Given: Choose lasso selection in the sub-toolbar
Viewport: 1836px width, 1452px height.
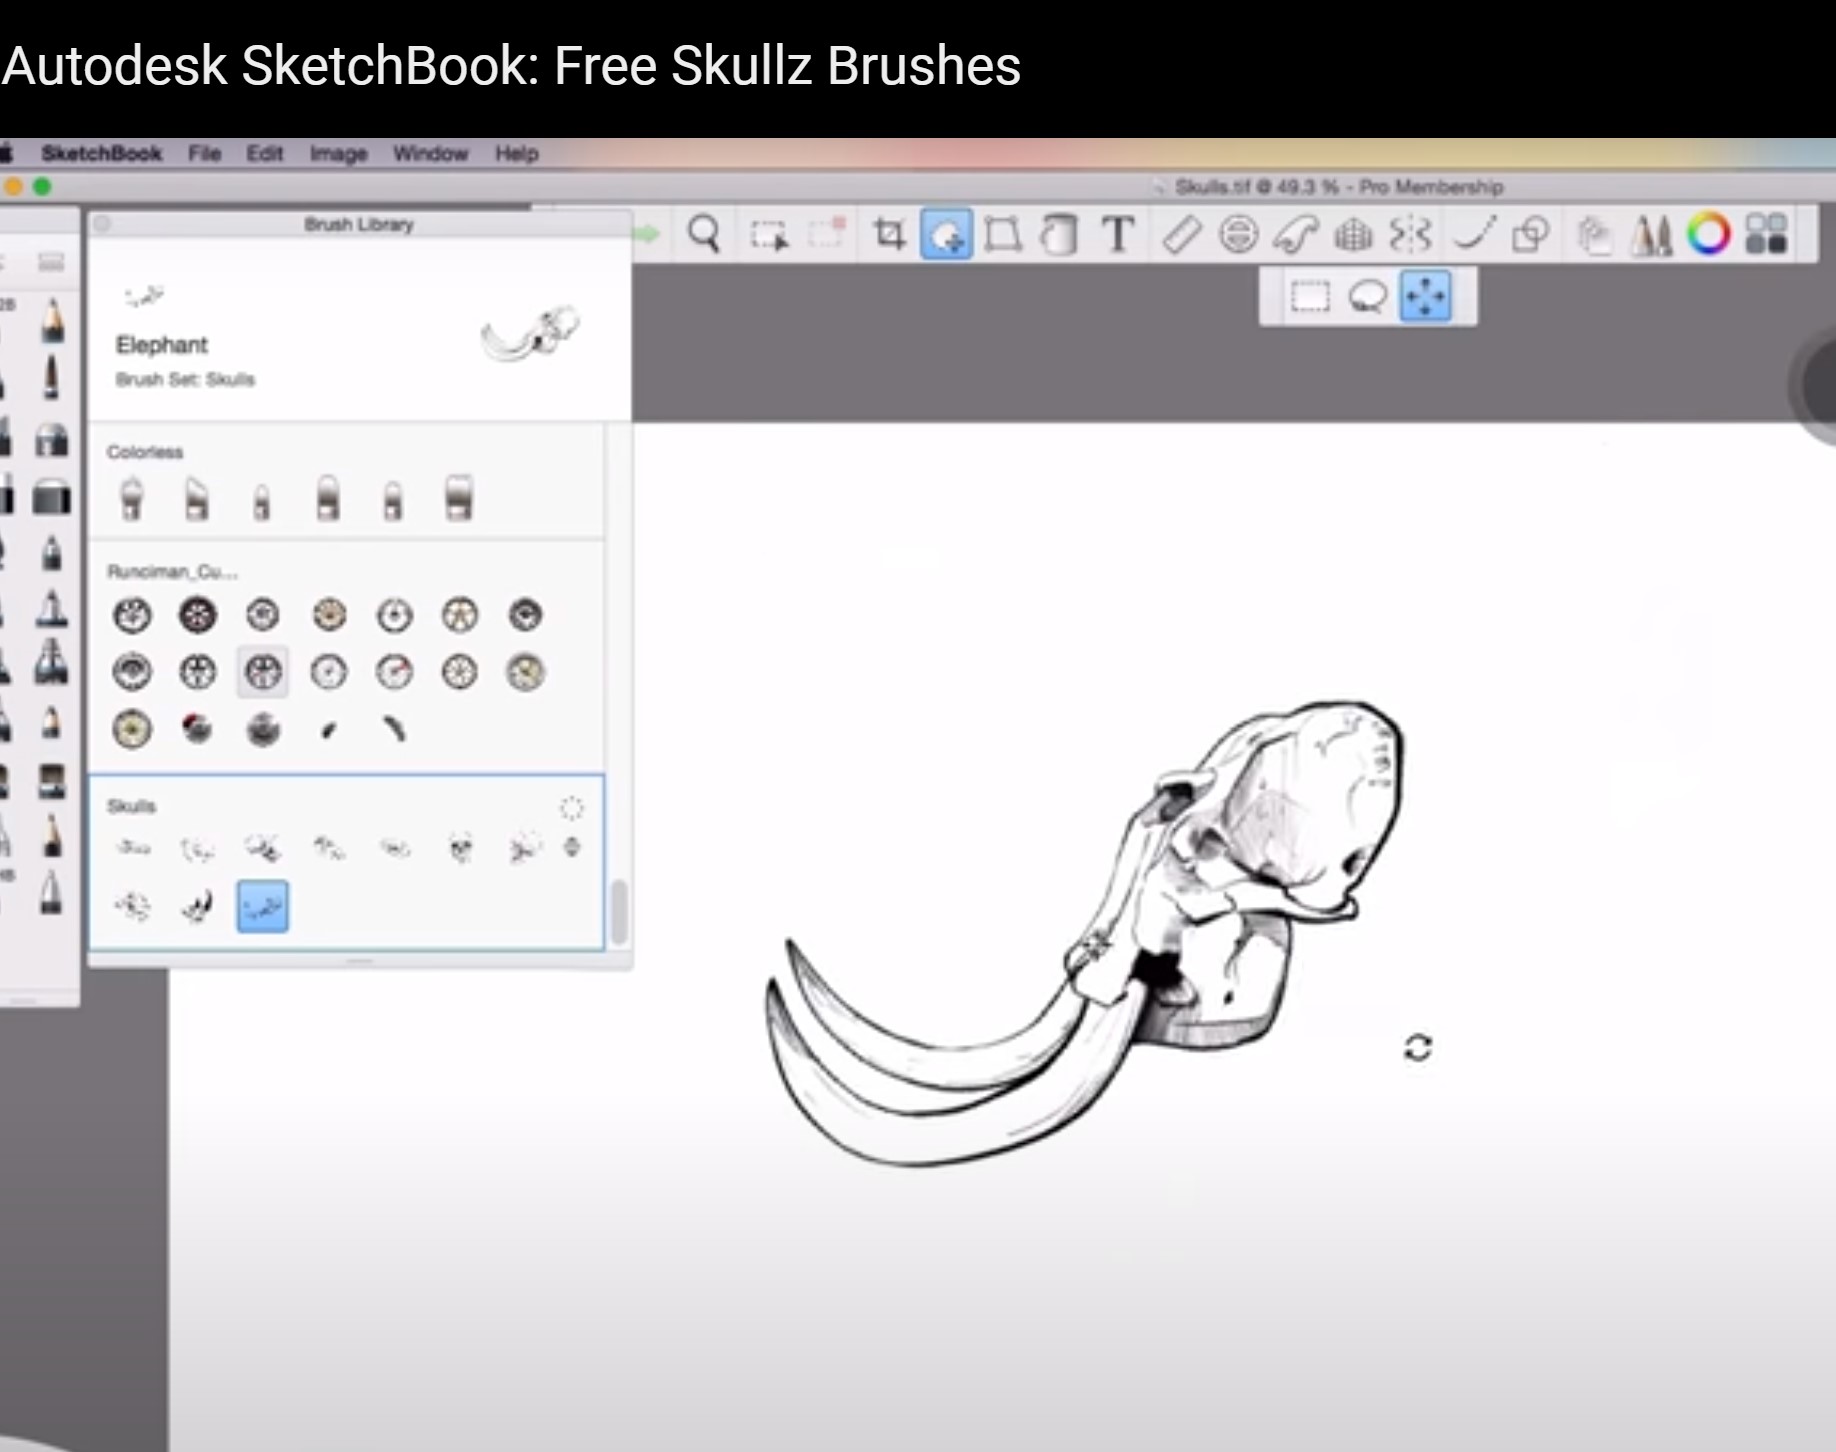Looking at the screenshot, I should 1367,297.
